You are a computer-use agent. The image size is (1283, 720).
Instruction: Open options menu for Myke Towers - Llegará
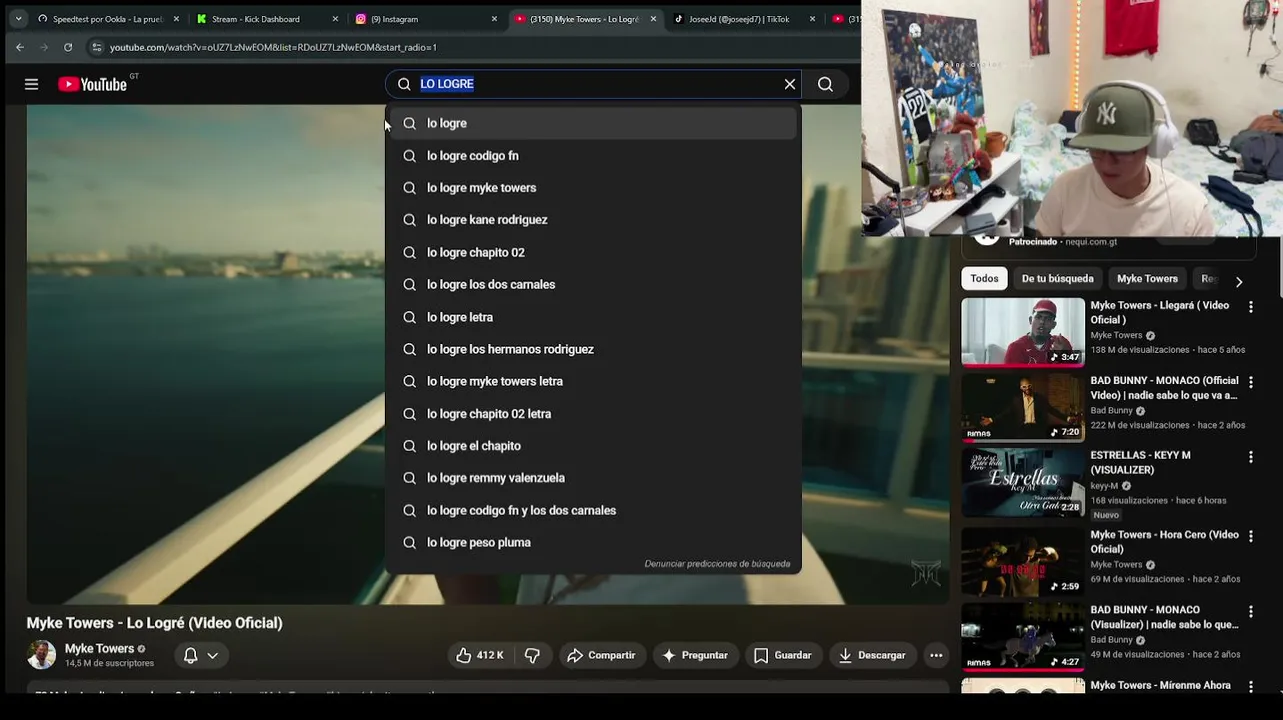point(1250,307)
